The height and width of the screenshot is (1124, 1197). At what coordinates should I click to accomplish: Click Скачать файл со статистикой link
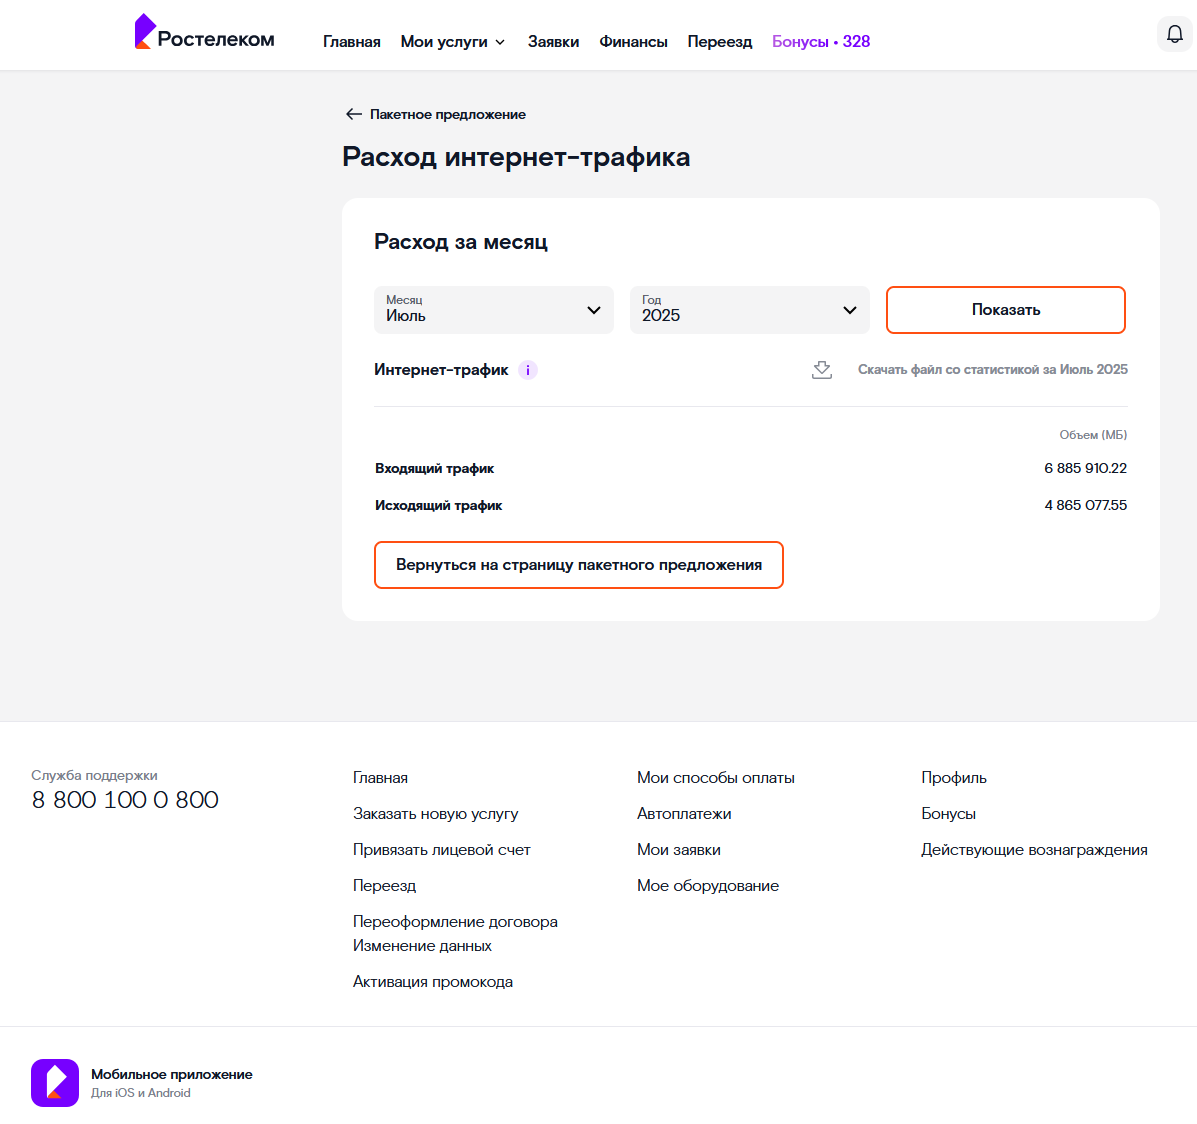[992, 370]
